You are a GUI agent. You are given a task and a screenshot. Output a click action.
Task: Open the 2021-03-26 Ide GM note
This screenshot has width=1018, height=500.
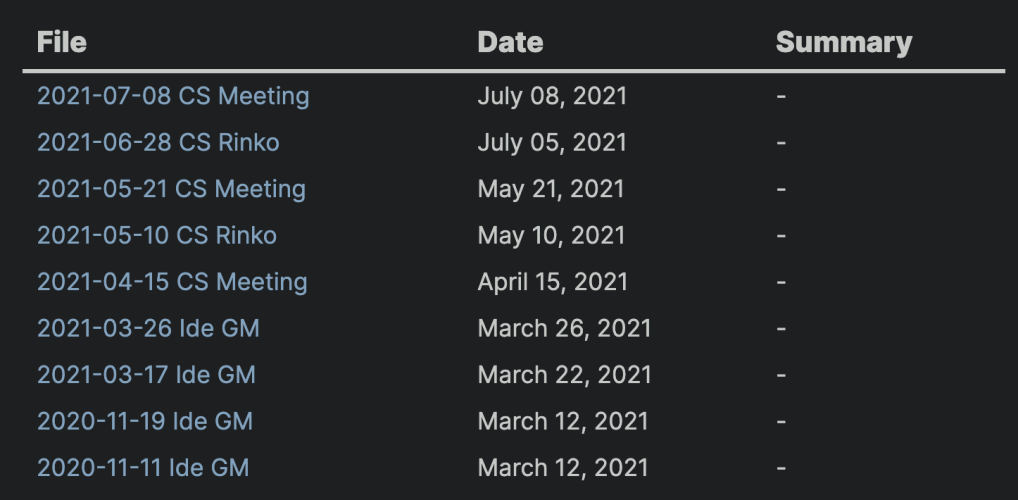[x=148, y=329]
